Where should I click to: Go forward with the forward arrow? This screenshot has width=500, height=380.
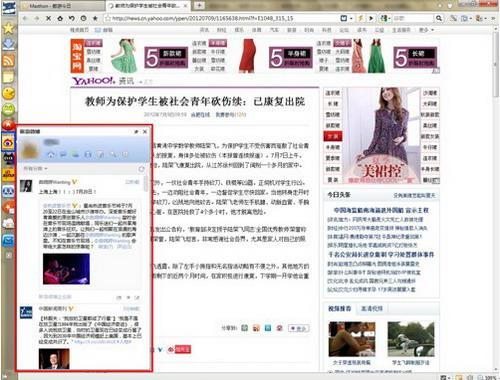37,18
